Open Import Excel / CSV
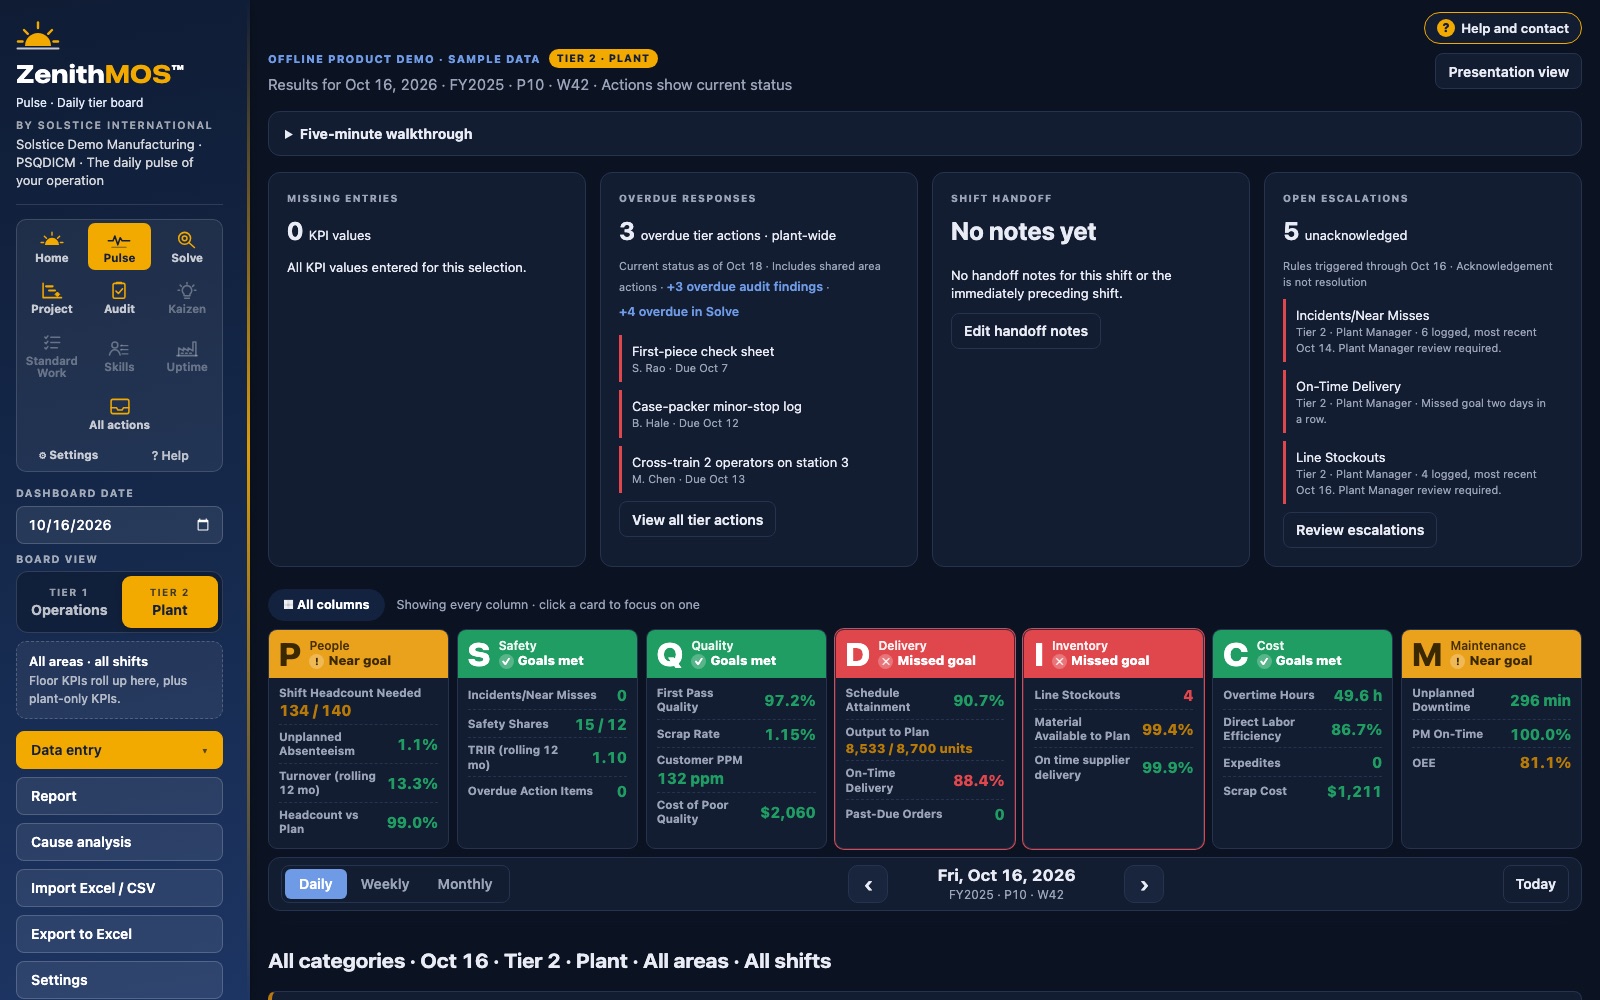This screenshot has width=1600, height=1000. point(119,888)
